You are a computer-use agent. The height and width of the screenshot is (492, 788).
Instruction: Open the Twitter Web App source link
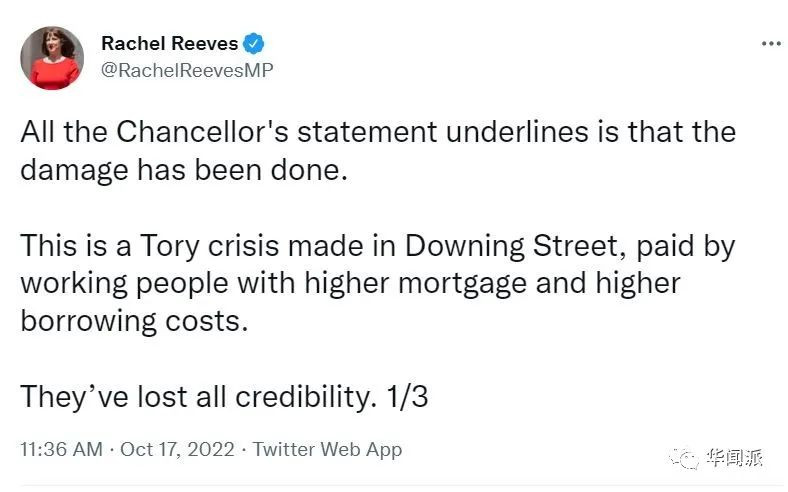click(327, 449)
